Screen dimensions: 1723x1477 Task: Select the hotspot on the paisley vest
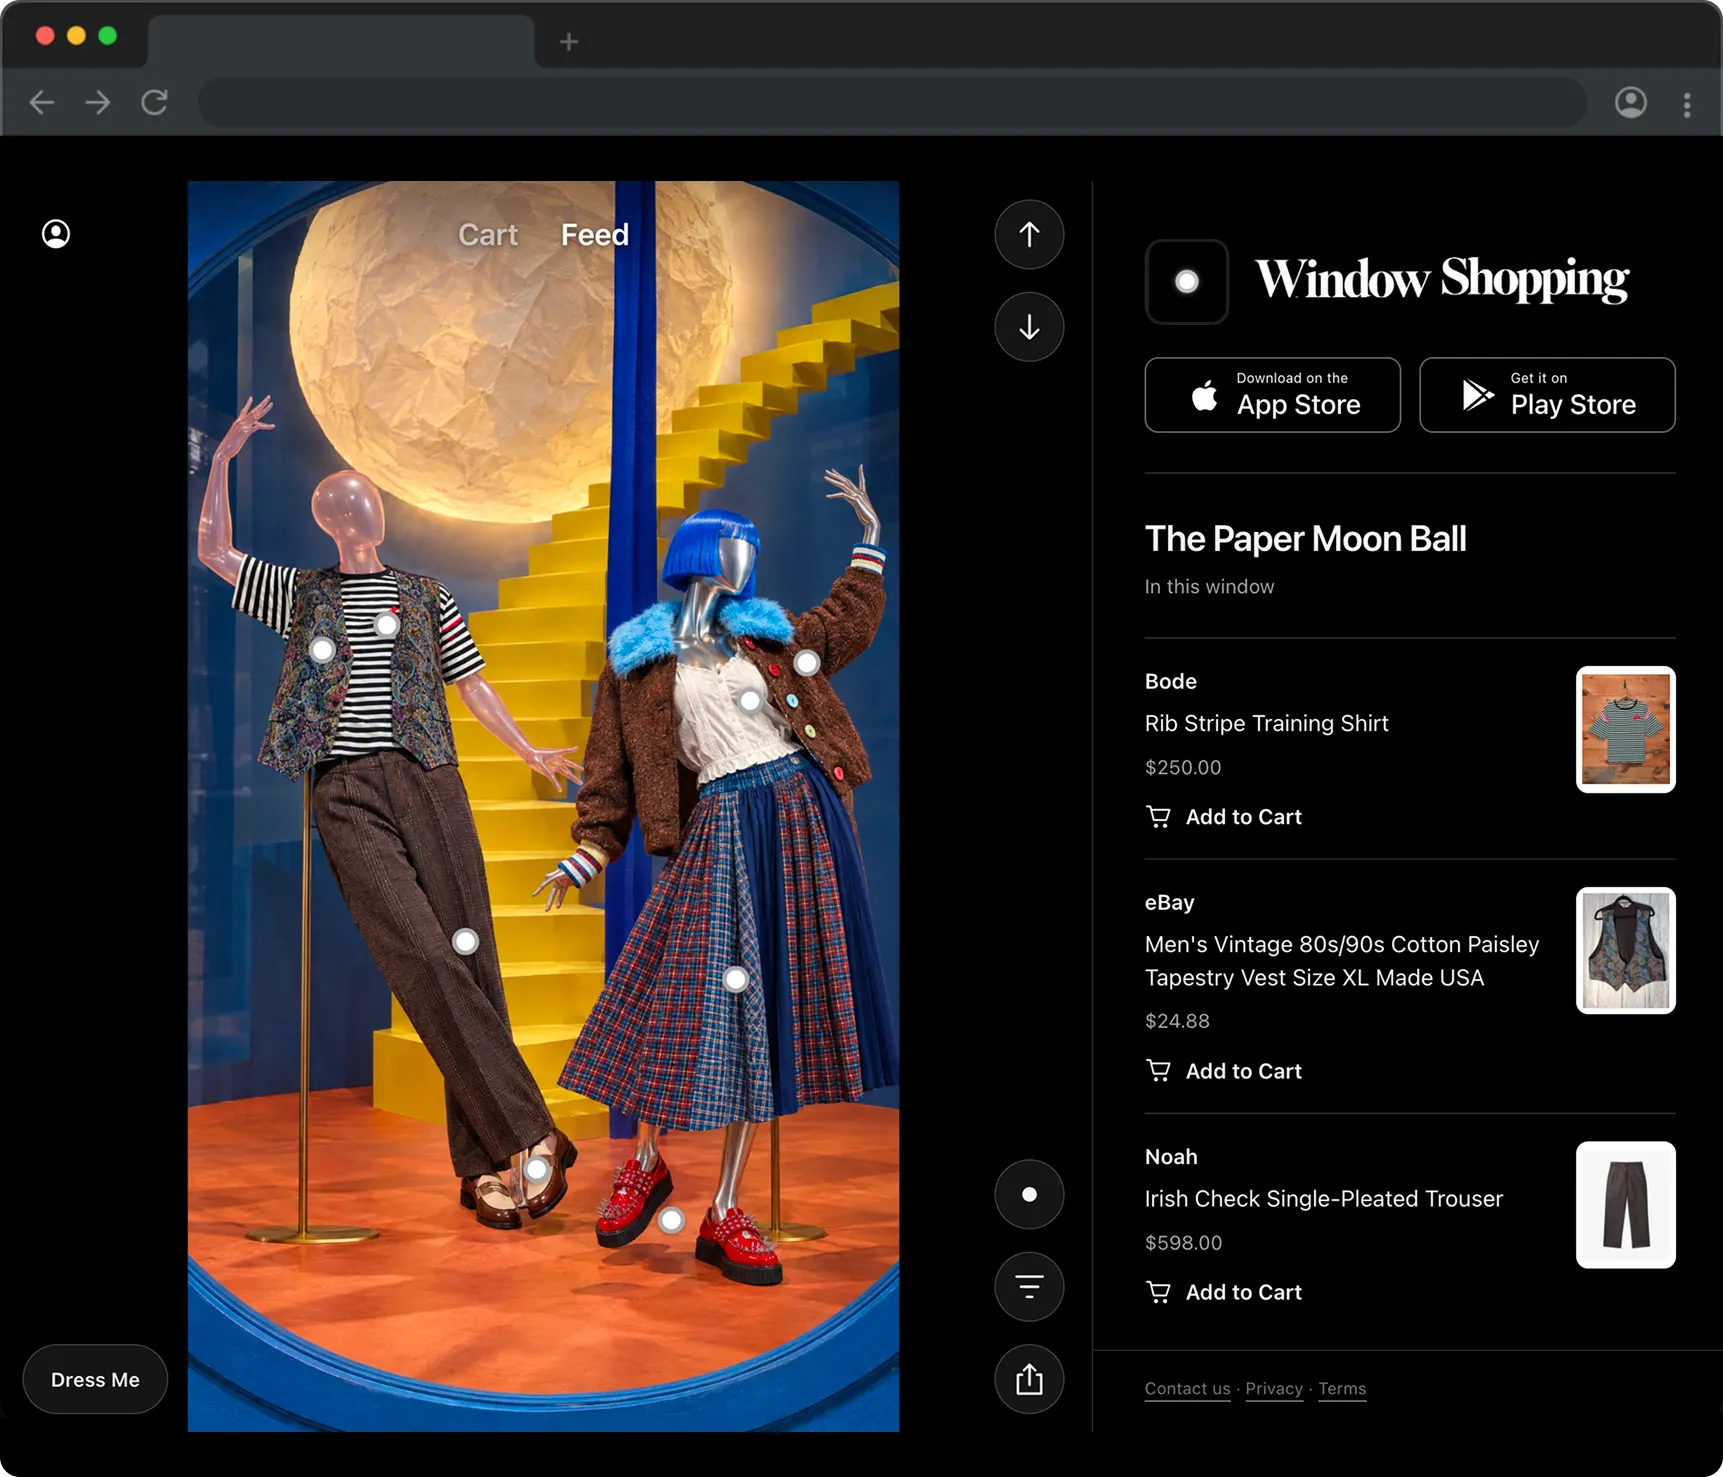pyautogui.click(x=322, y=651)
